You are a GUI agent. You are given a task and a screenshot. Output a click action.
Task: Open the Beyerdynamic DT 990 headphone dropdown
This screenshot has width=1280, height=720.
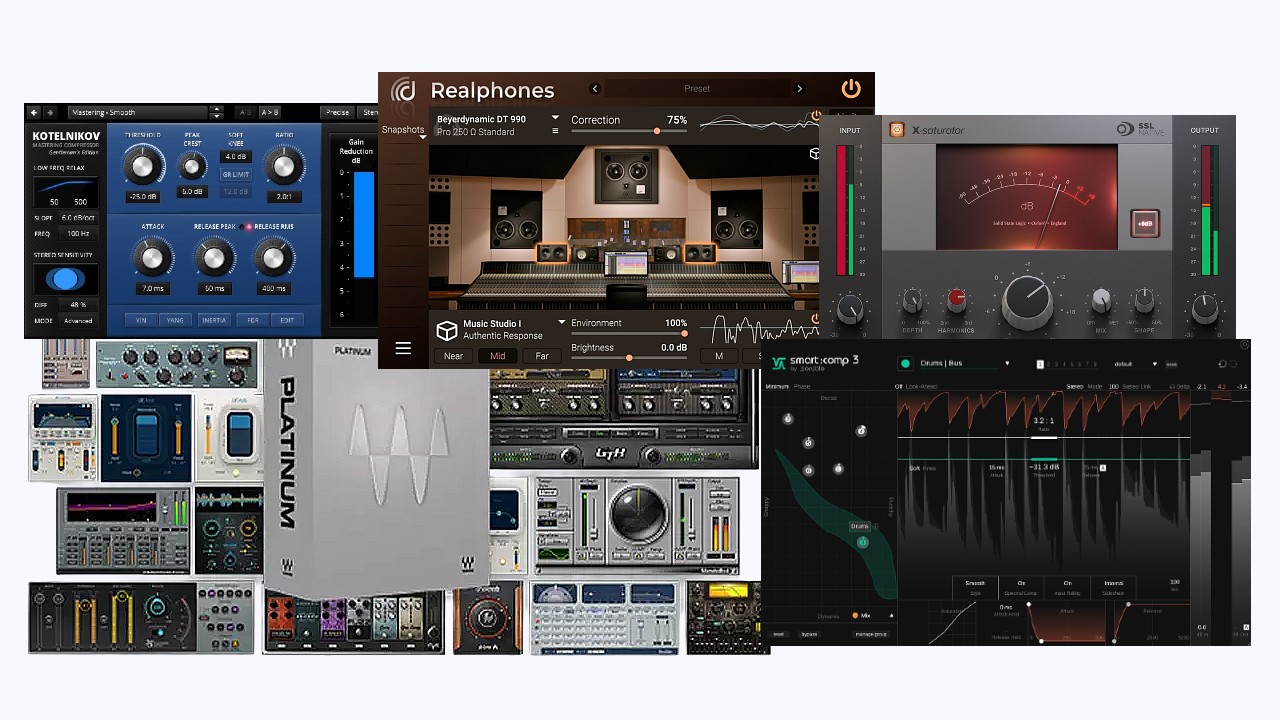pyautogui.click(x=556, y=117)
